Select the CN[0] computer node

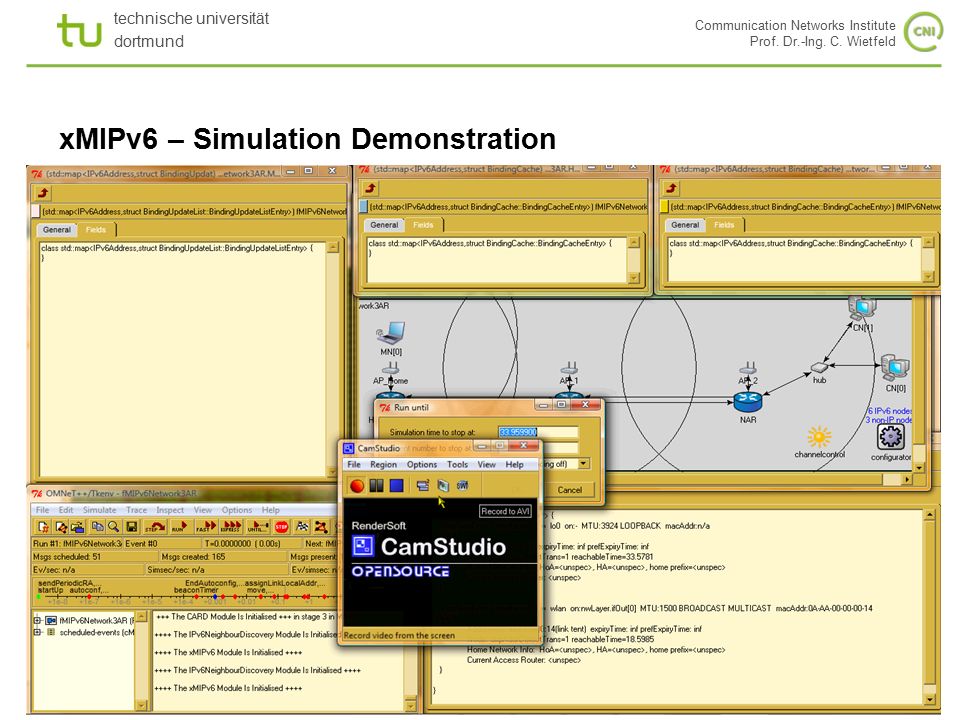pyautogui.click(x=895, y=367)
